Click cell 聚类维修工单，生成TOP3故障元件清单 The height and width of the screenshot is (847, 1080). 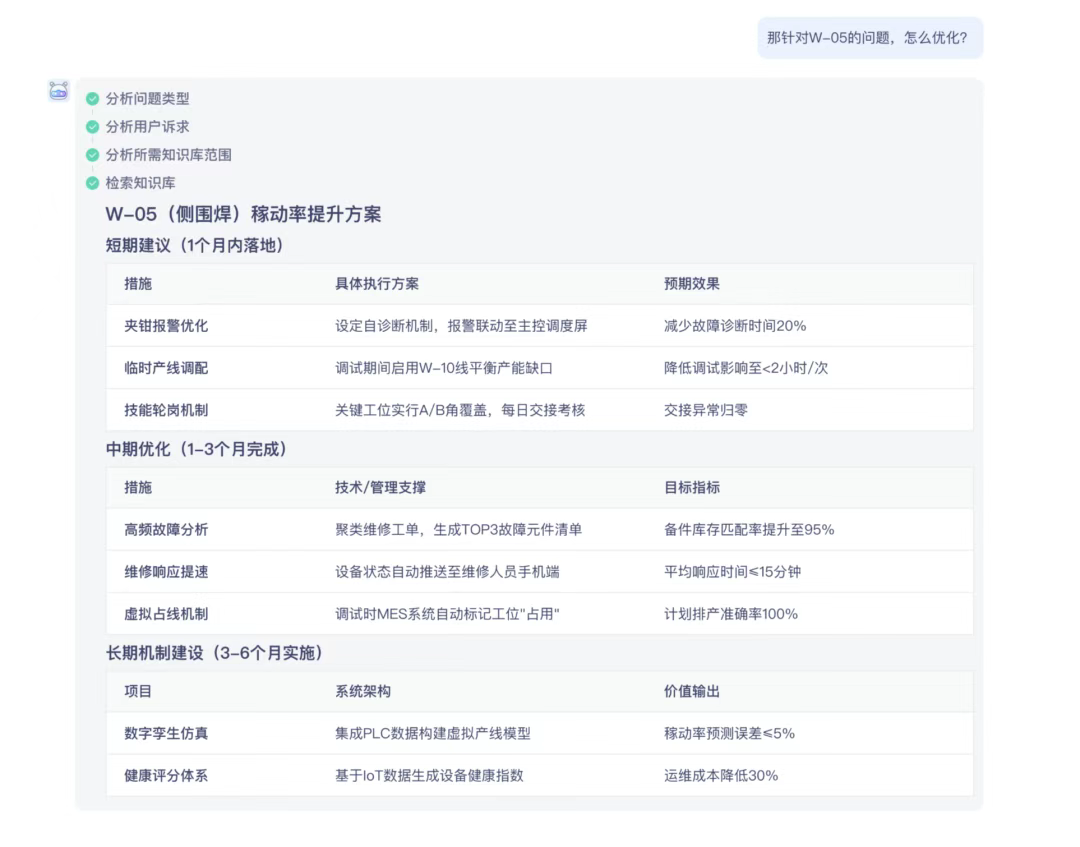(x=459, y=530)
